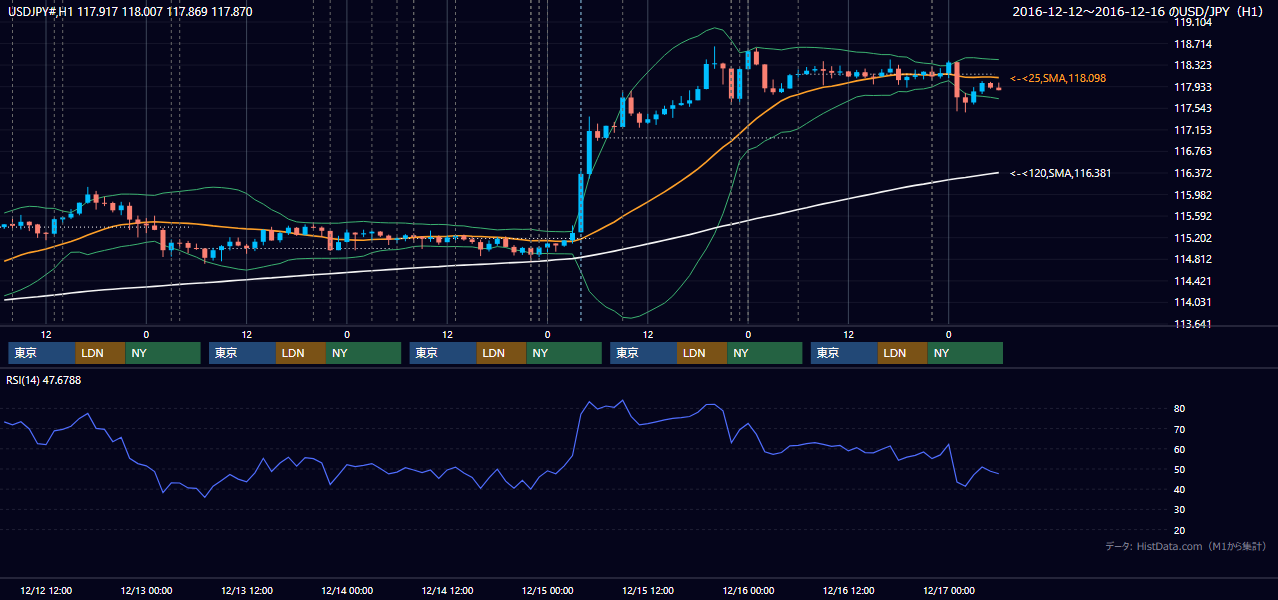This screenshot has width=1278, height=600.
Task: Click the 12/13 00:00 time axis label
Action: coord(146,590)
